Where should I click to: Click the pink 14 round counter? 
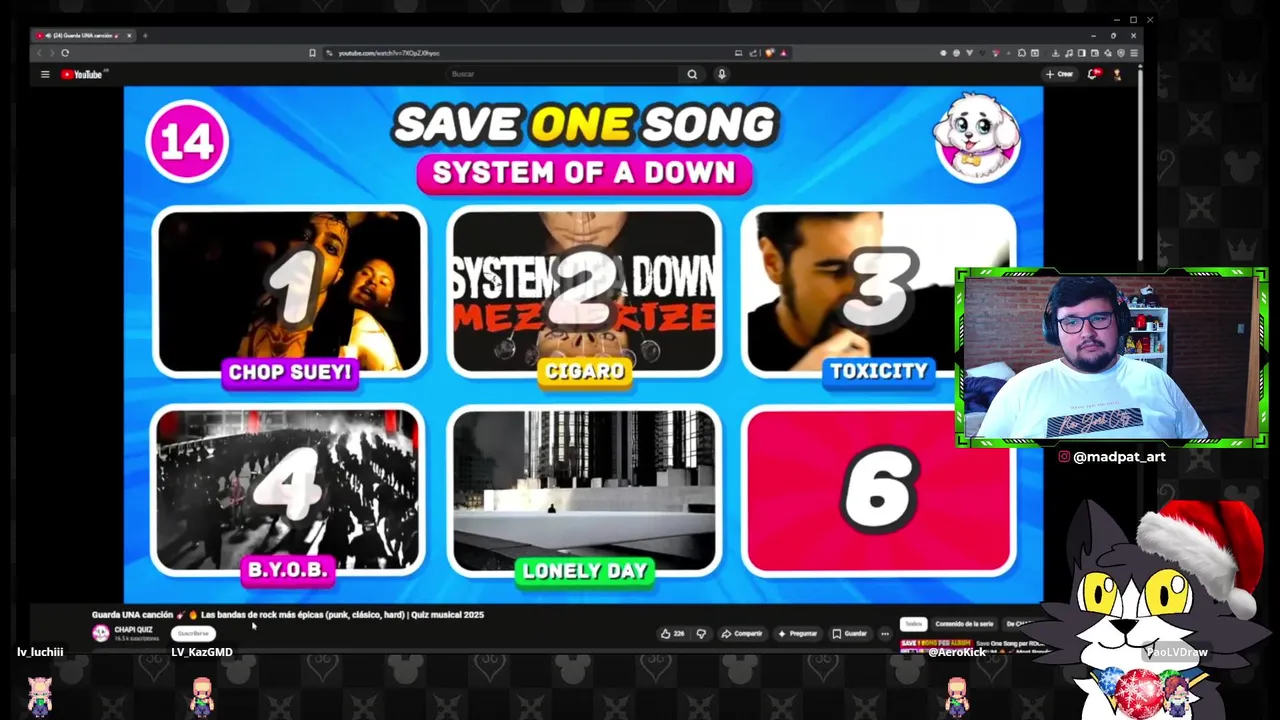click(187, 141)
